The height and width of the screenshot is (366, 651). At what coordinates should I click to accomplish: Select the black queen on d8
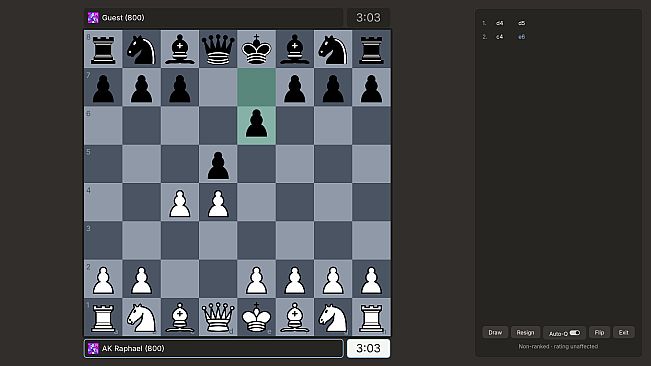point(218,49)
